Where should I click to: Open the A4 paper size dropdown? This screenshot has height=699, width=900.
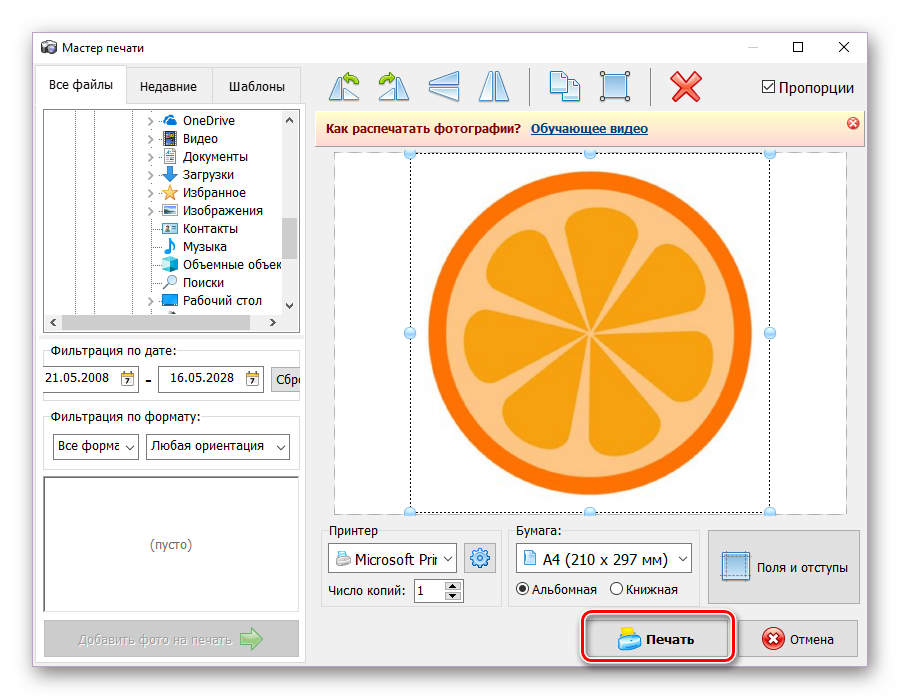pyautogui.click(x=603, y=558)
